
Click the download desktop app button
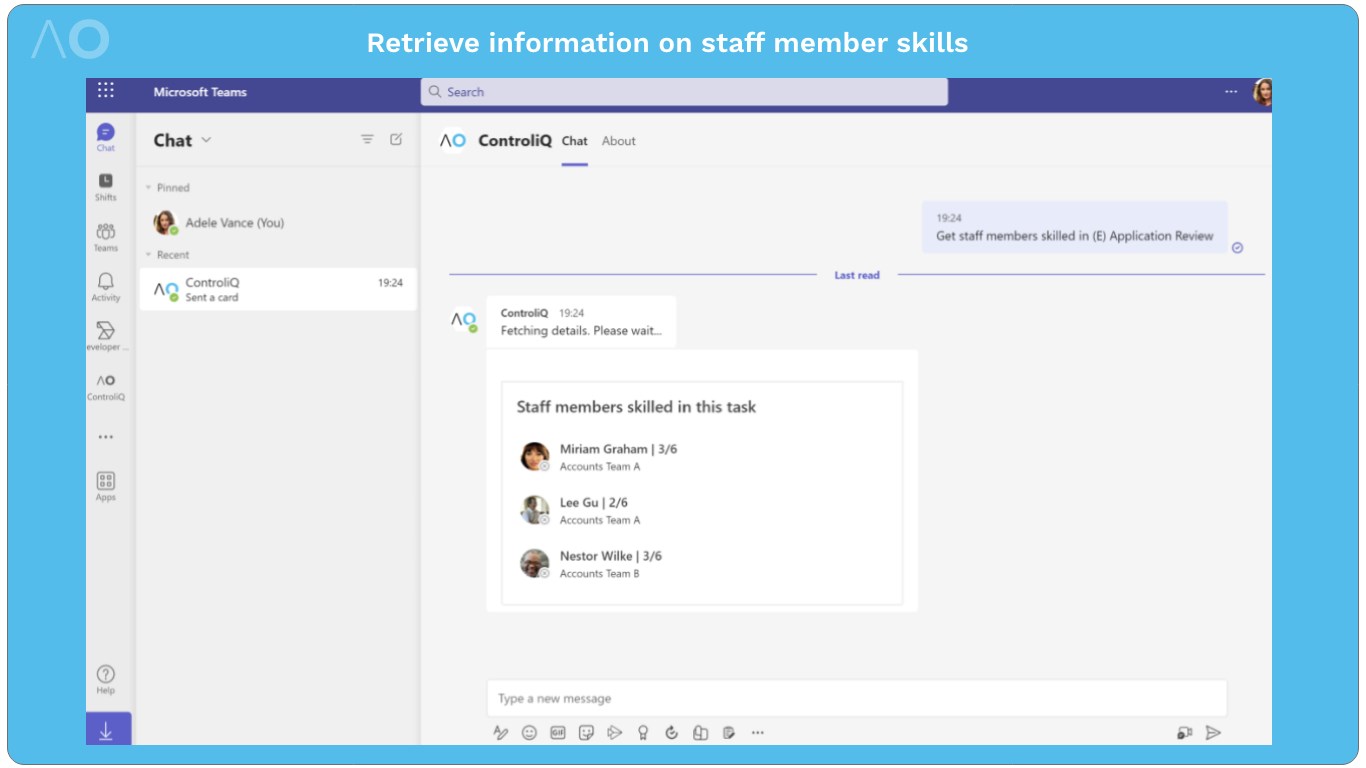[x=108, y=730]
